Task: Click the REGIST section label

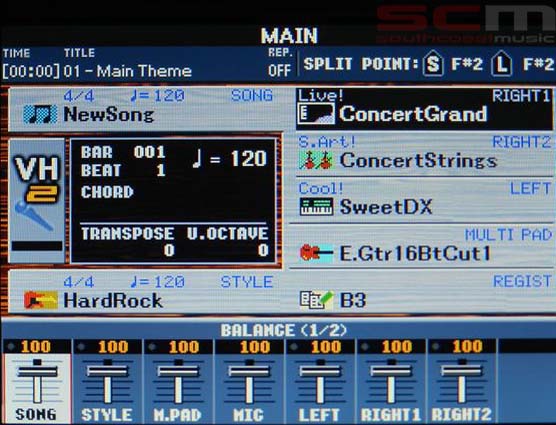Action: coord(523,281)
